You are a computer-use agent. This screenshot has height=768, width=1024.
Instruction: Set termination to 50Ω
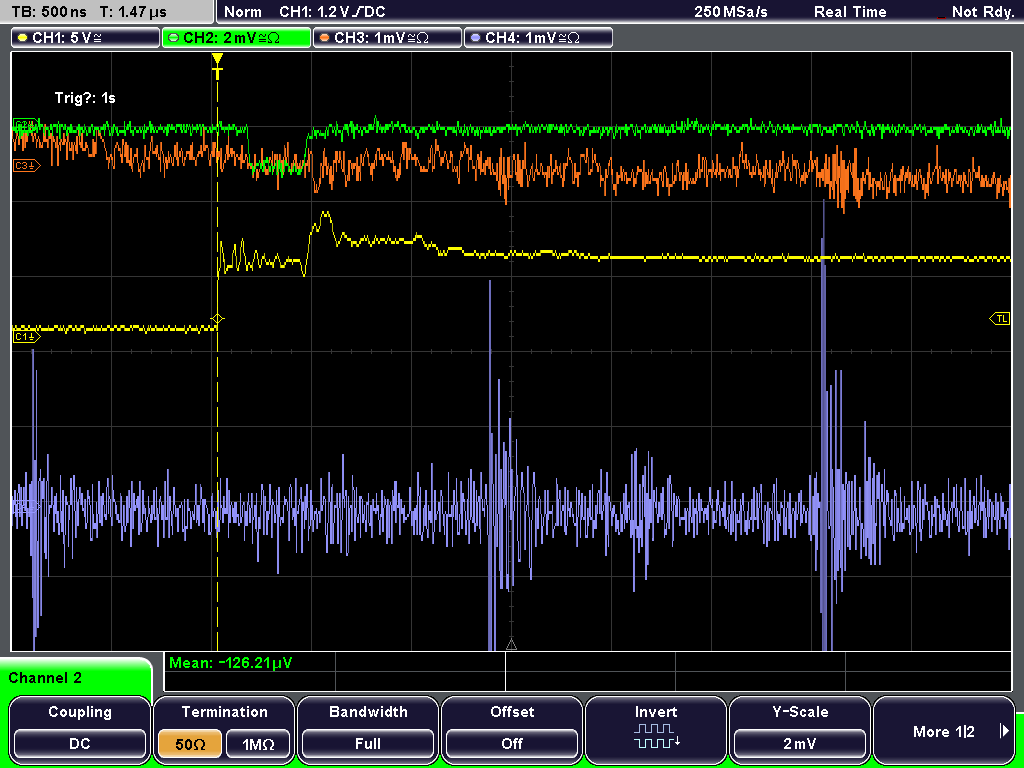click(190, 744)
